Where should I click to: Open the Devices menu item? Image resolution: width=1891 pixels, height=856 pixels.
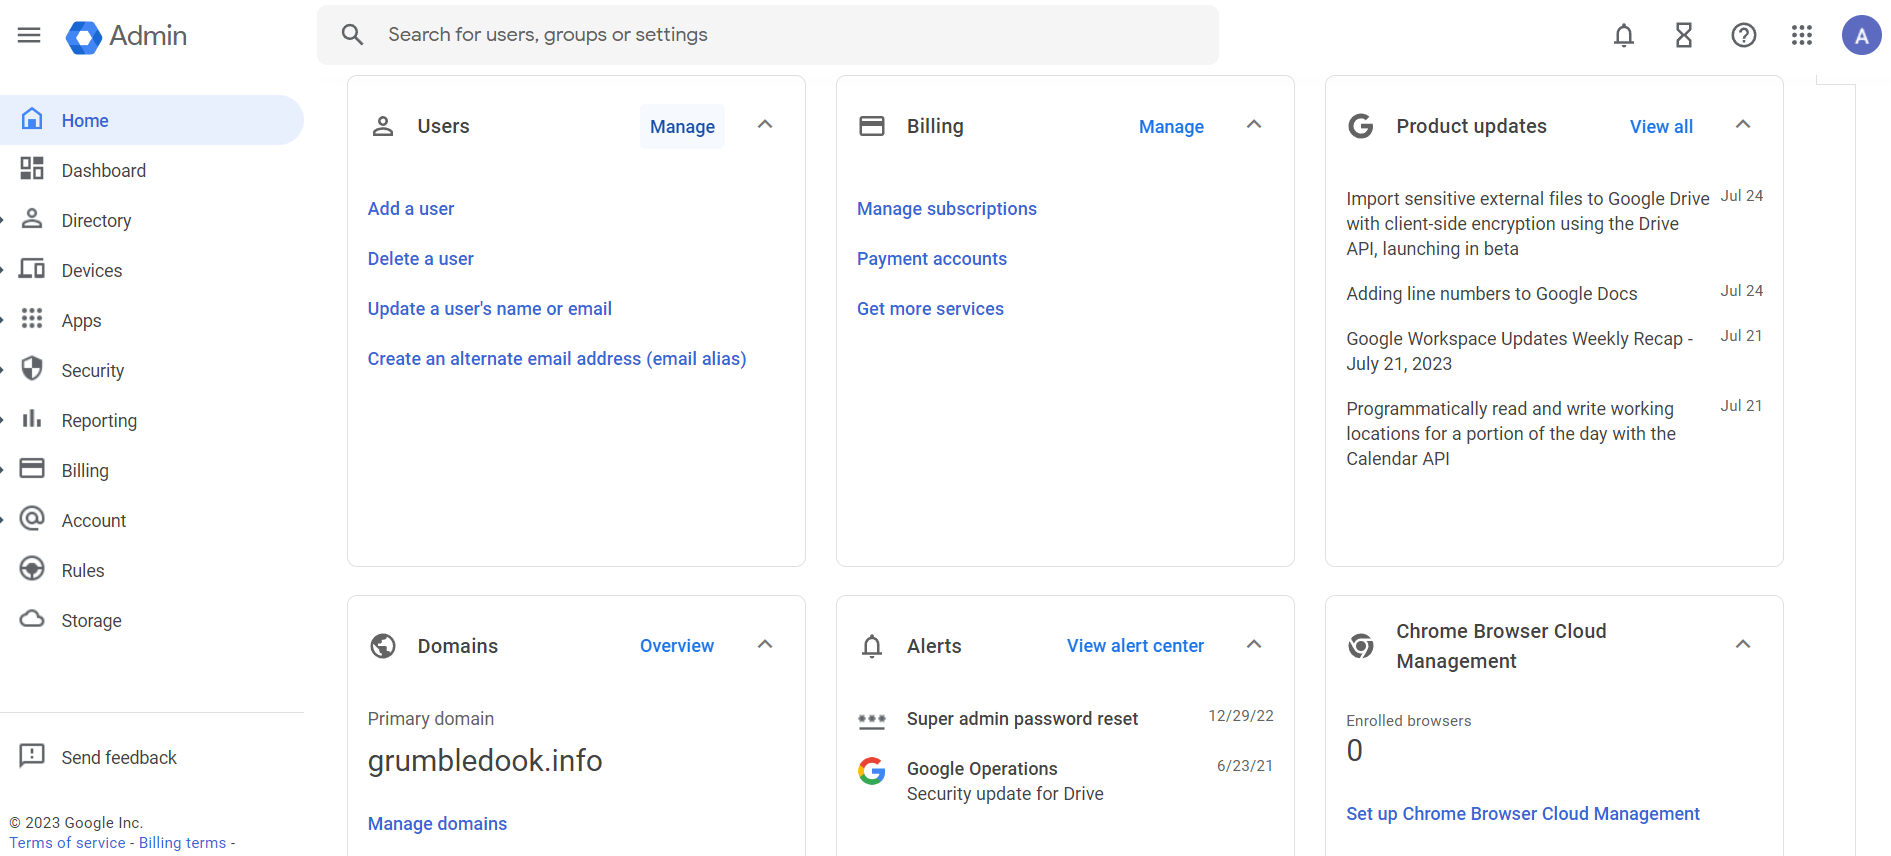pos(152,270)
